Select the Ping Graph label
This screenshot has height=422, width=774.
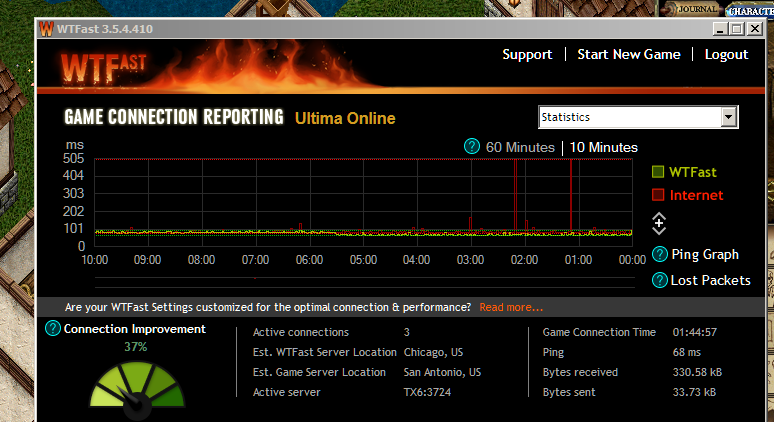[705, 254]
